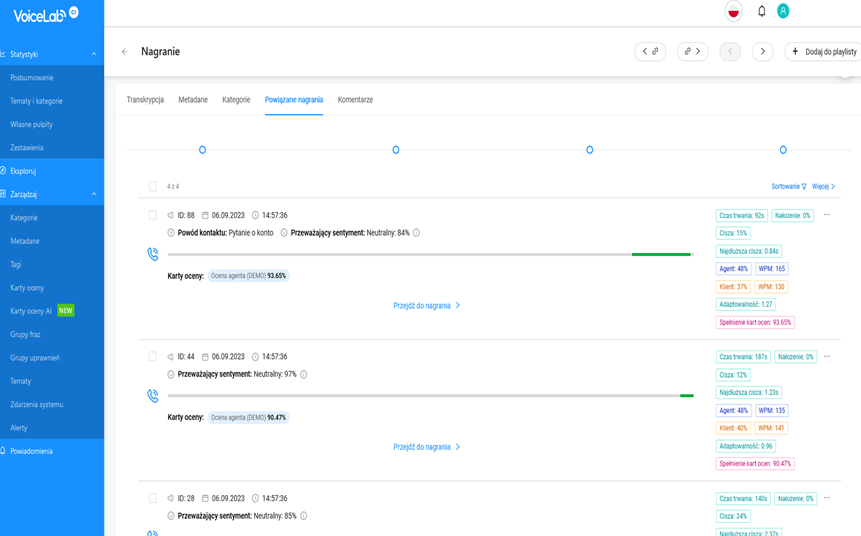Click the Adaptowalność: 1.27 tag

click(x=746, y=304)
